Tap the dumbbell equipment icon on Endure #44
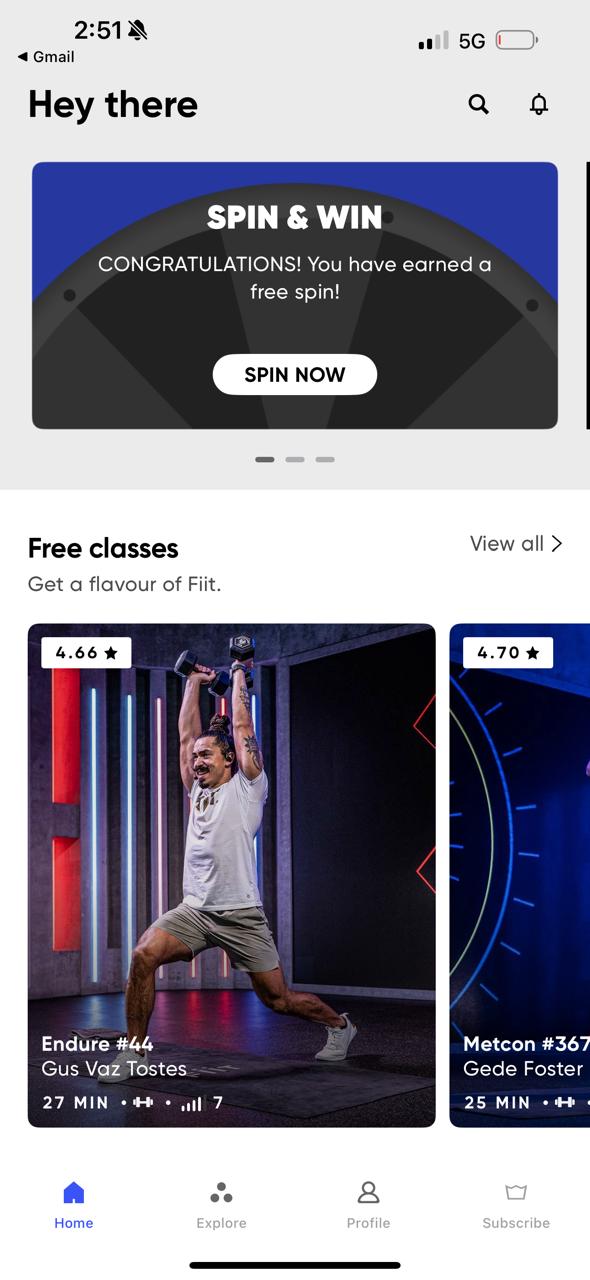Screen dimensions: 590x1280 click(x=144, y=1102)
